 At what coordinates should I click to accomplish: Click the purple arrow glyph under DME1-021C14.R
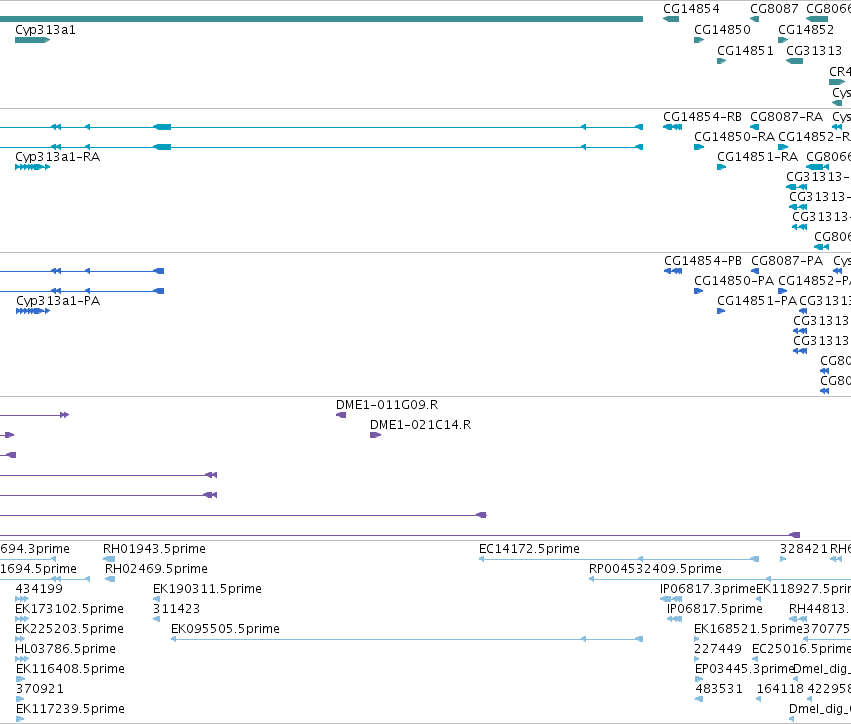click(376, 435)
